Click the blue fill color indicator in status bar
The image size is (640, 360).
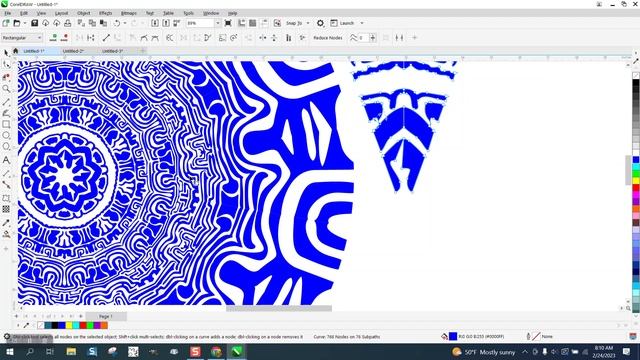click(x=453, y=336)
